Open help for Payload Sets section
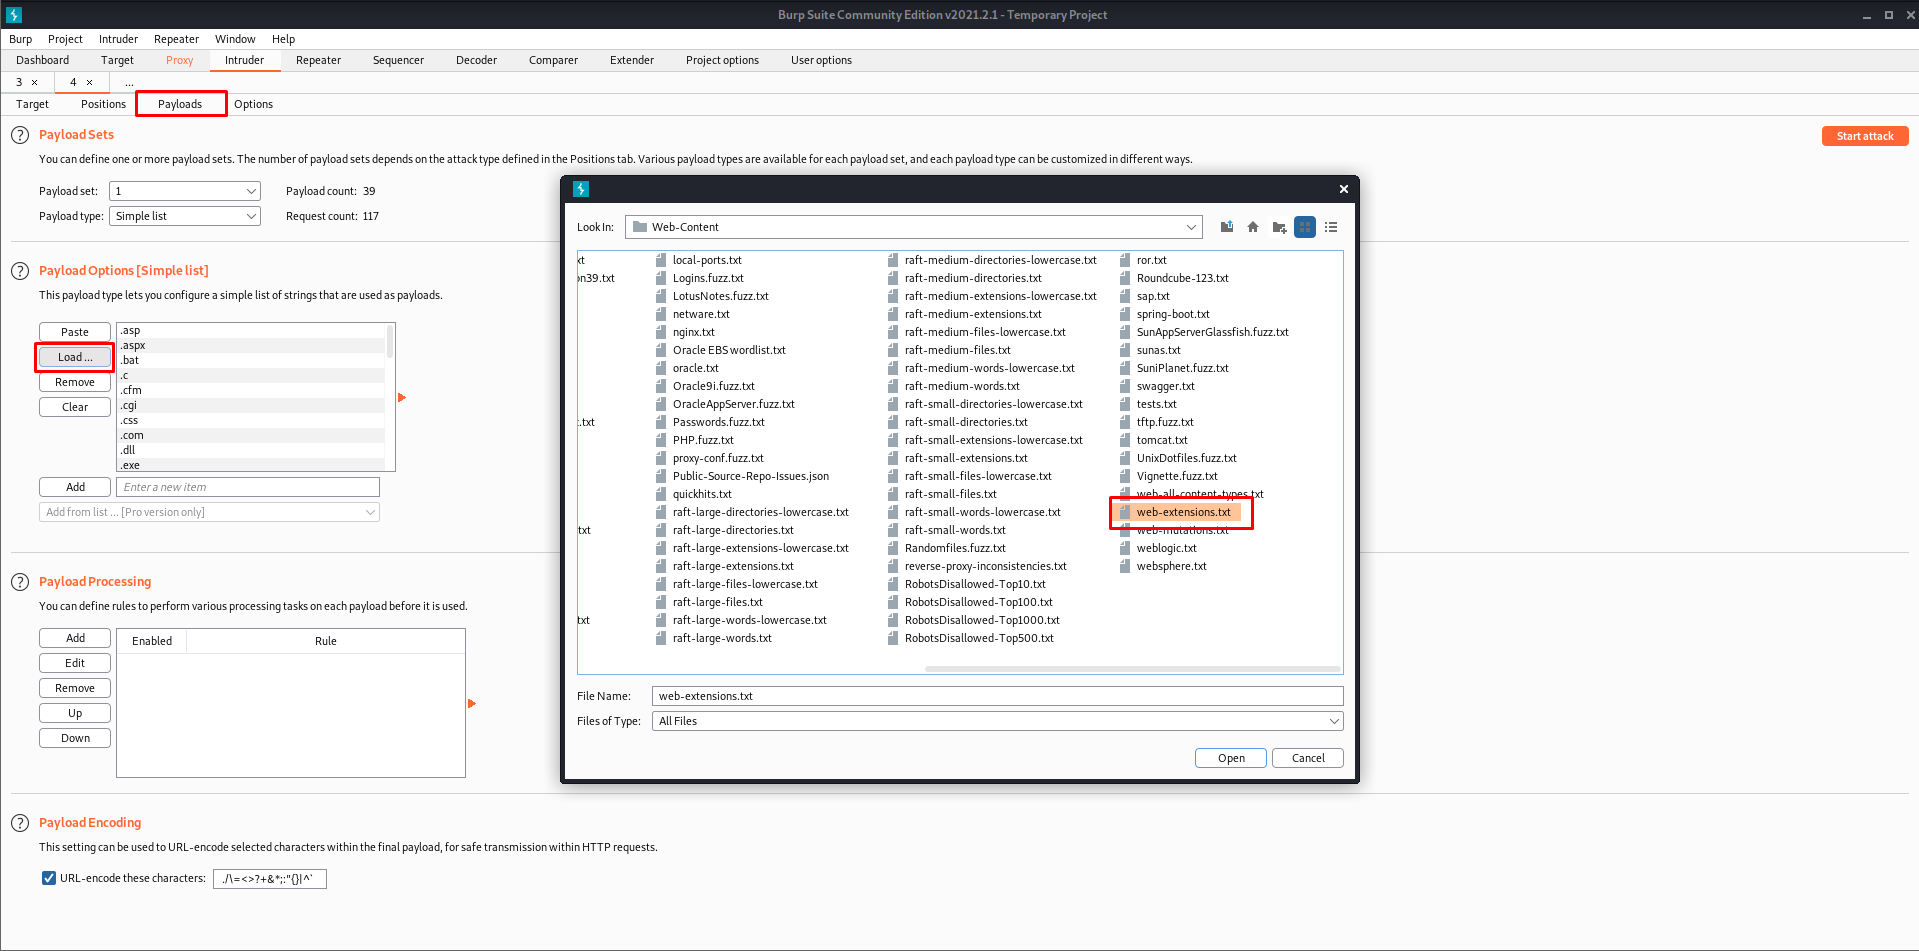This screenshot has height=951, width=1919. tap(20, 135)
